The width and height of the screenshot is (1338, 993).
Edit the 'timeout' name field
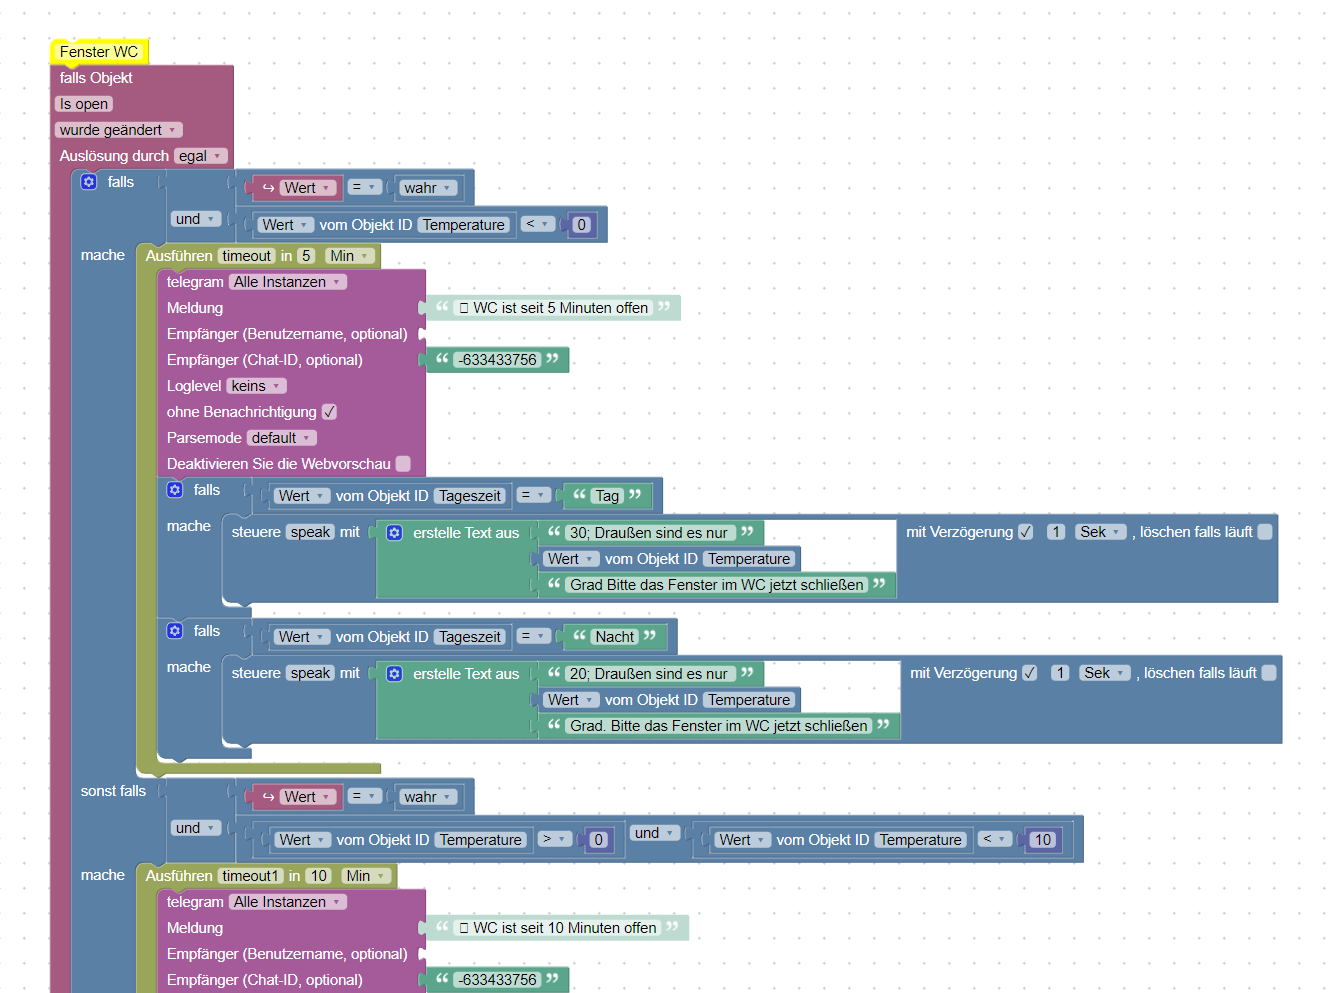(246, 256)
